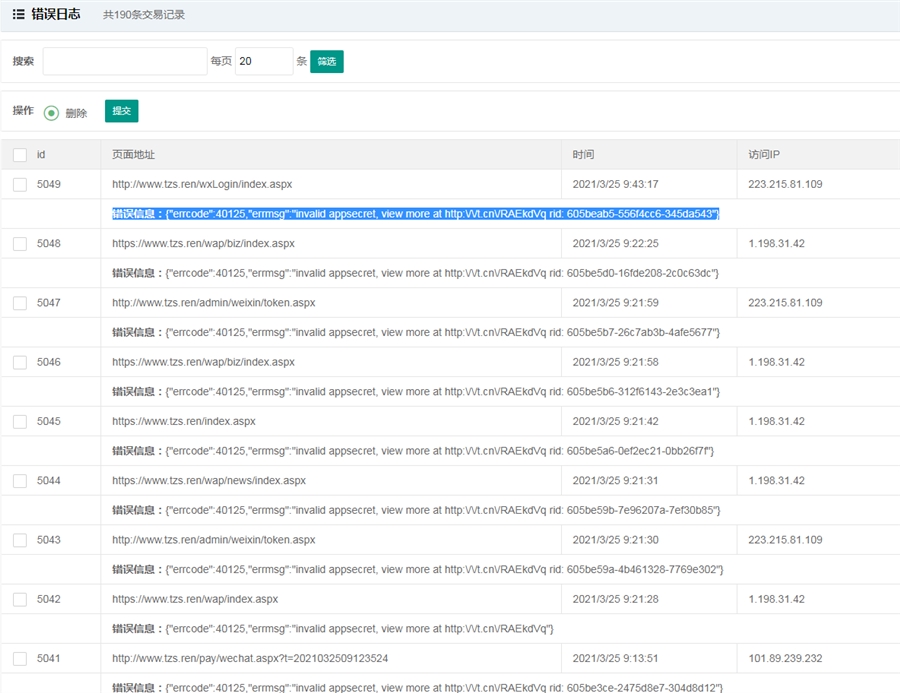Click the pay/wechat.aspx page URL
This screenshot has height=693, width=900.
tap(249, 658)
